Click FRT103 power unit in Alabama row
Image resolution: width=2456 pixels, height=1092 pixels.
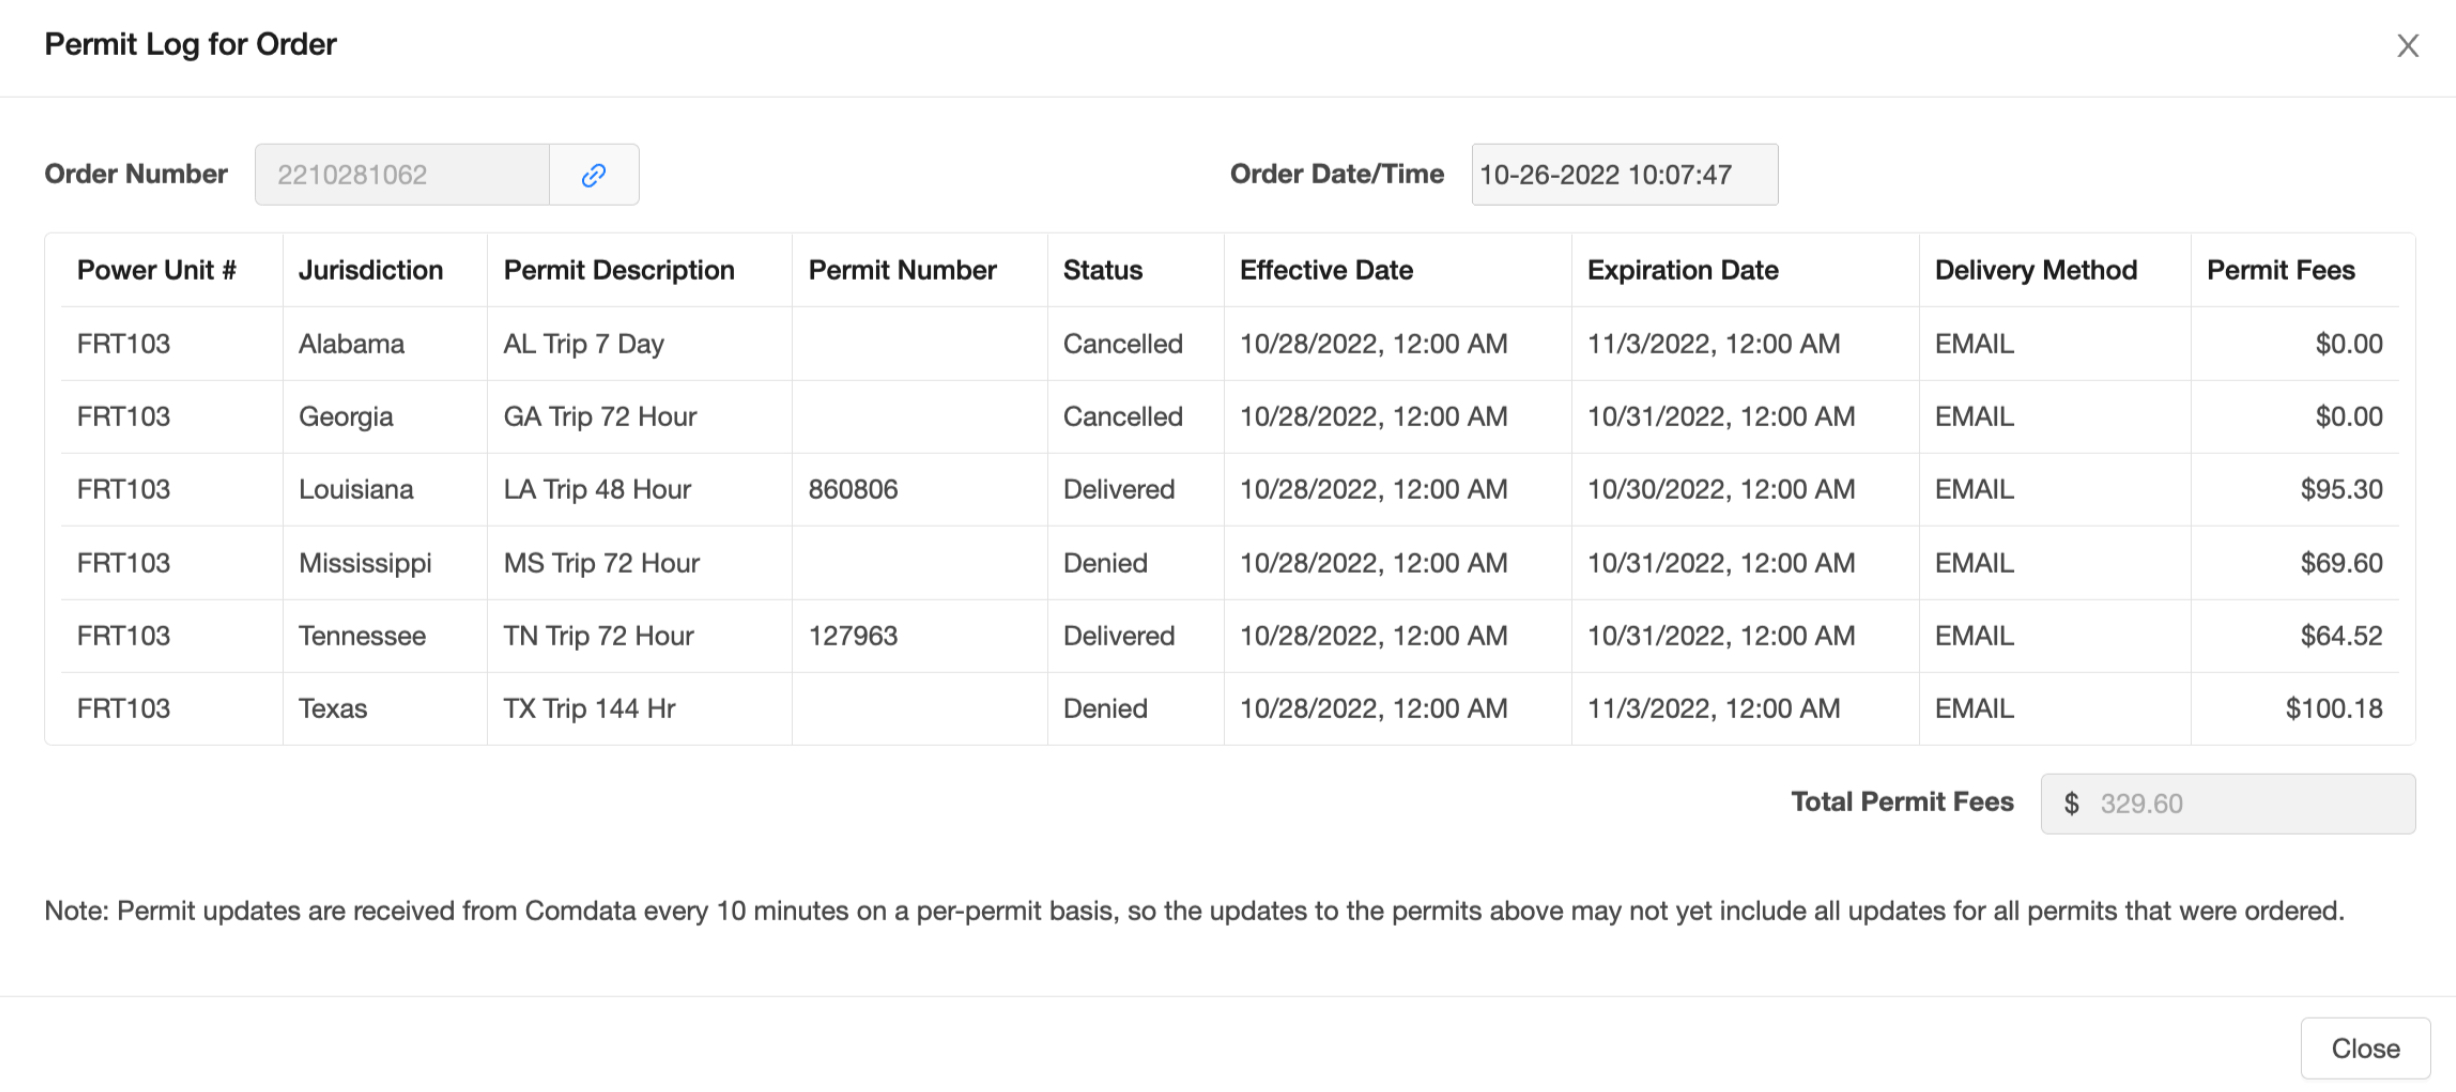[124, 344]
